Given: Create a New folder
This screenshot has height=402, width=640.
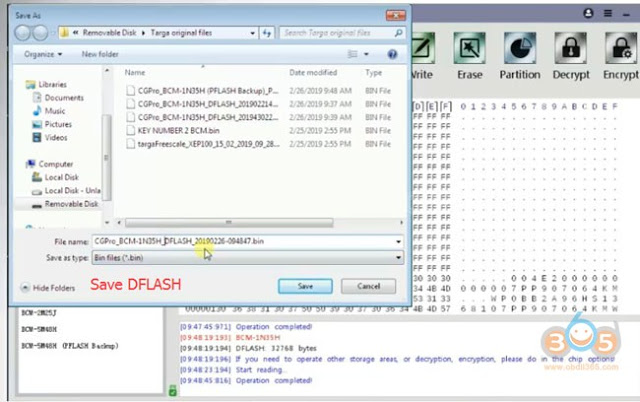Looking at the screenshot, I should click(100, 54).
